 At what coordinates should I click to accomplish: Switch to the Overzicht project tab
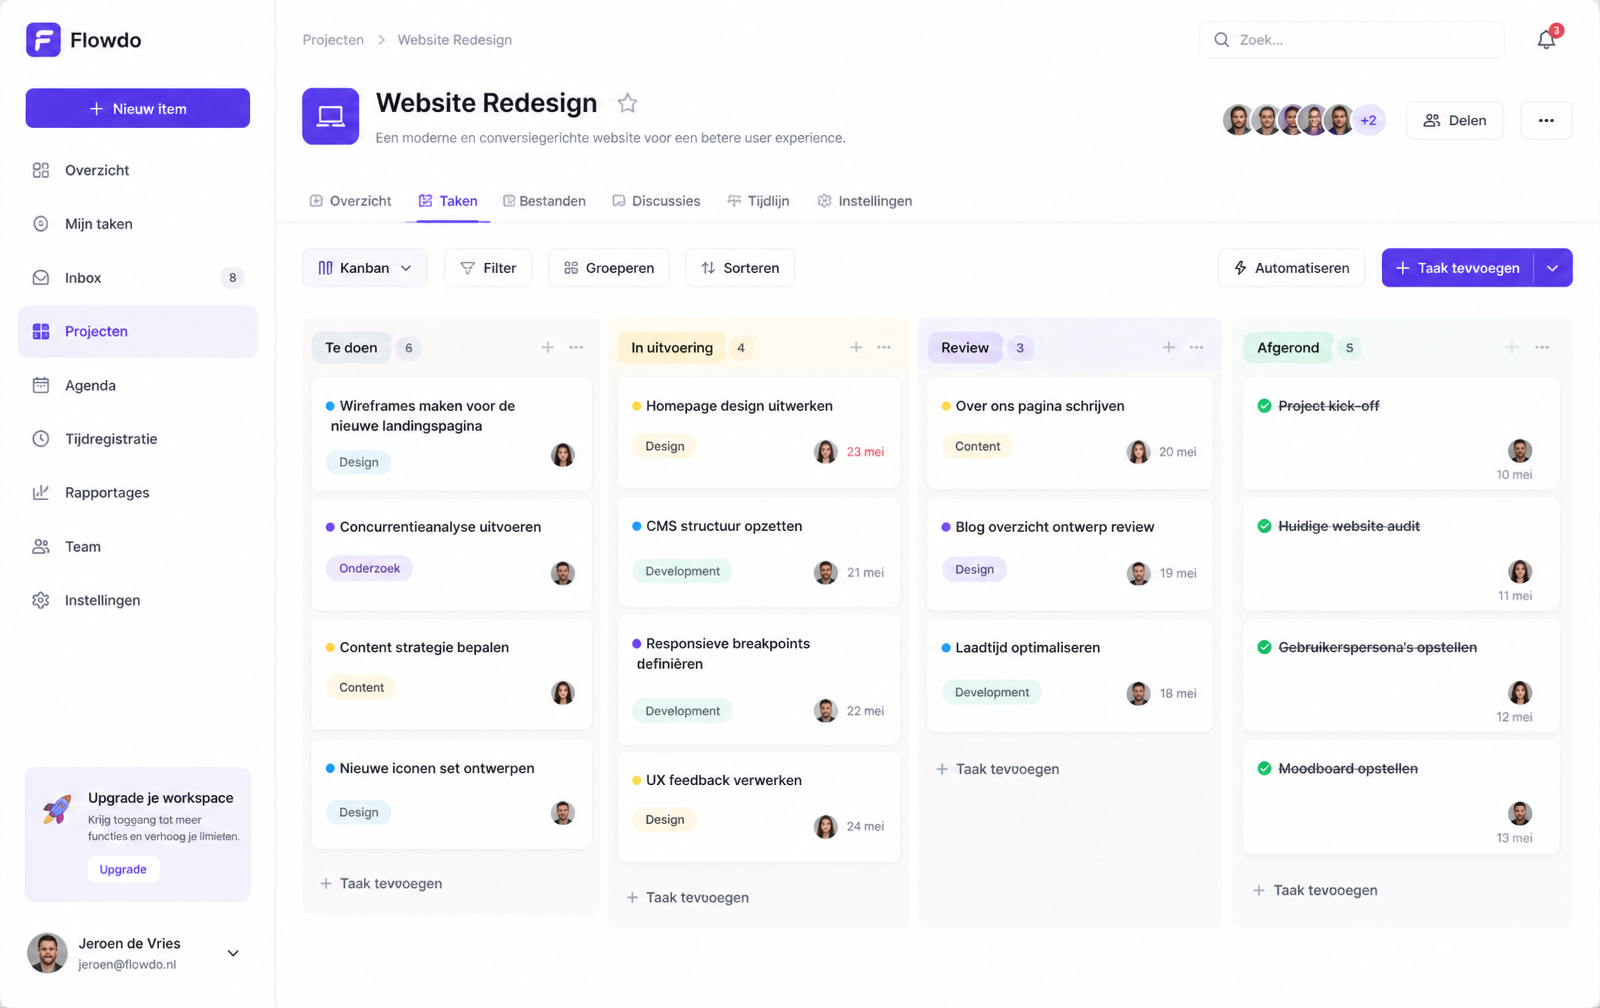tap(351, 201)
